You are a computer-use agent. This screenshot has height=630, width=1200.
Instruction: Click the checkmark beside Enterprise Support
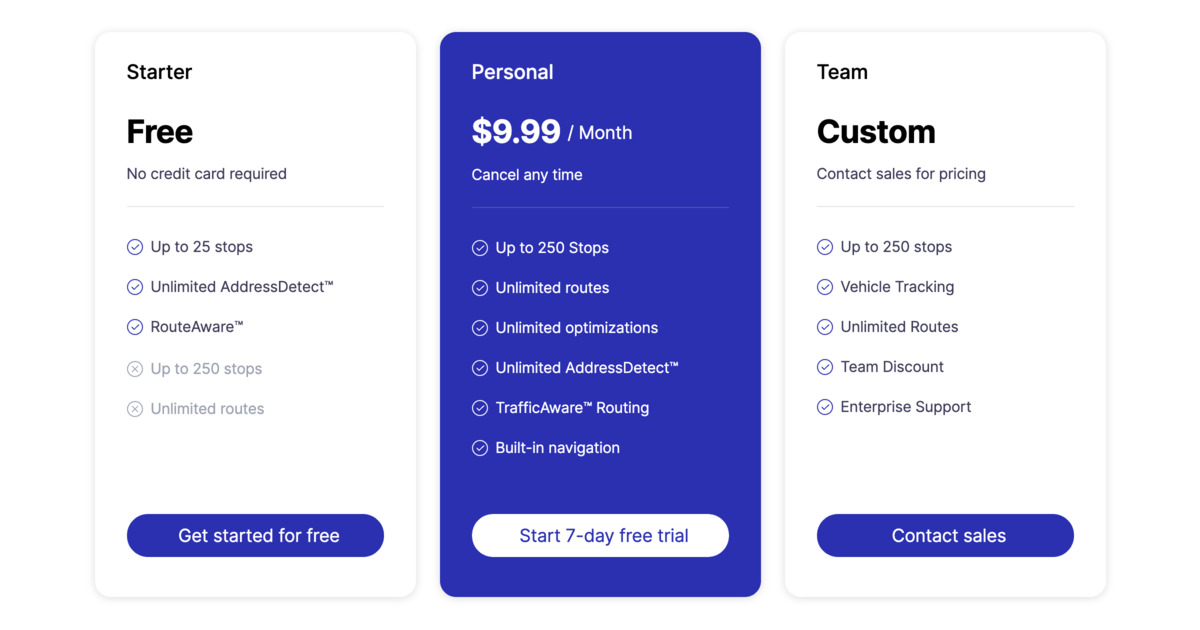pos(825,407)
